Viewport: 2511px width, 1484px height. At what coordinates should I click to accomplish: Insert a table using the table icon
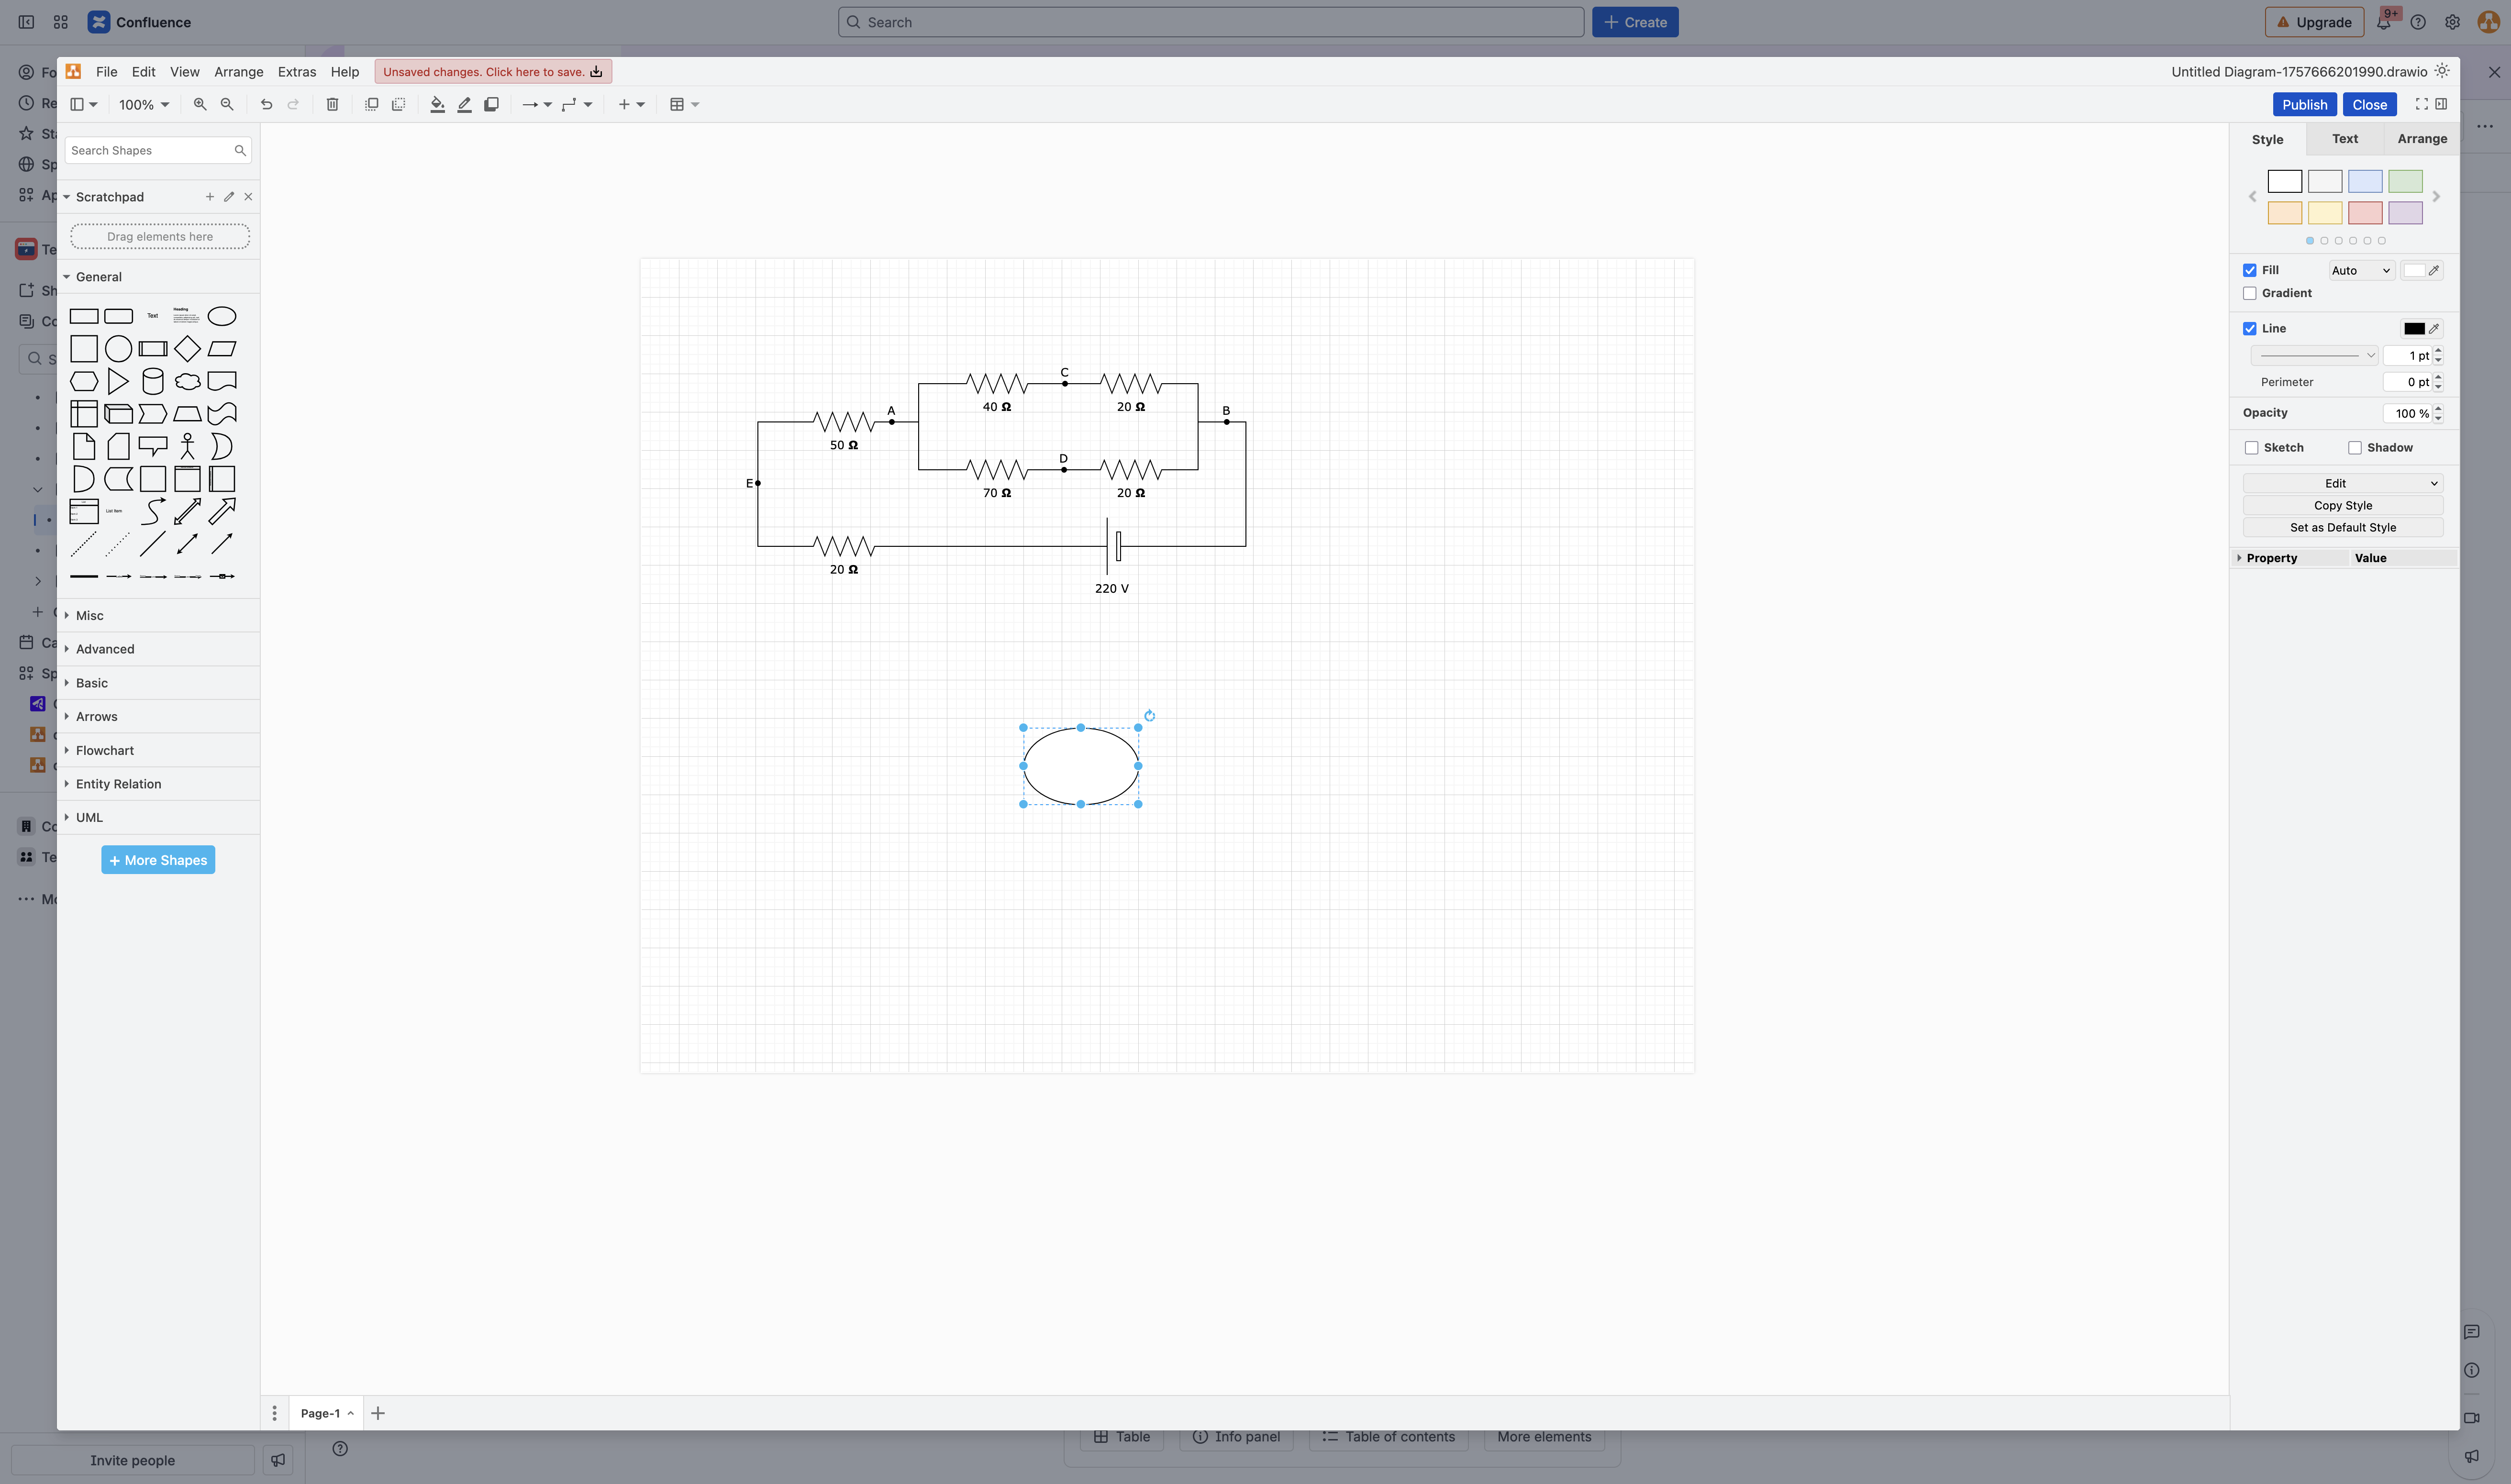[x=678, y=104]
